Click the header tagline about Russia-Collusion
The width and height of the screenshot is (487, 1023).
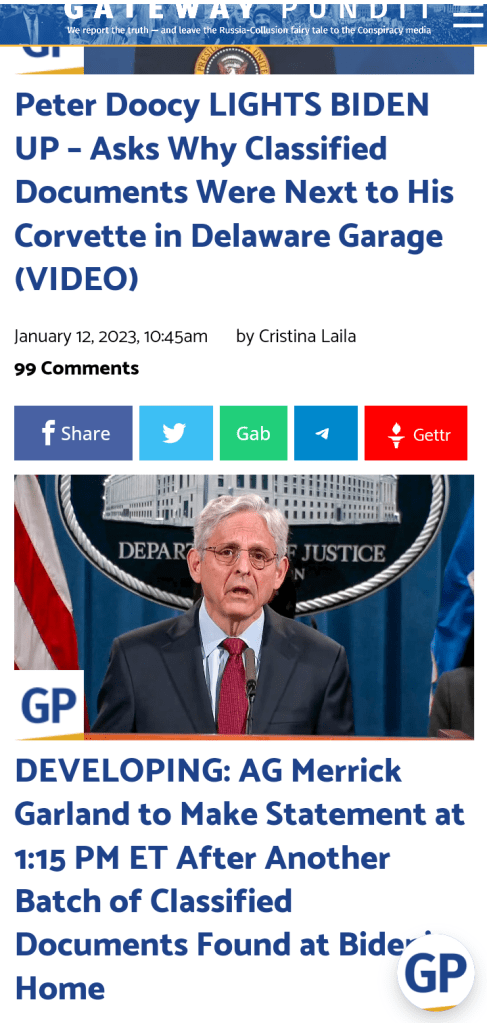248,30
